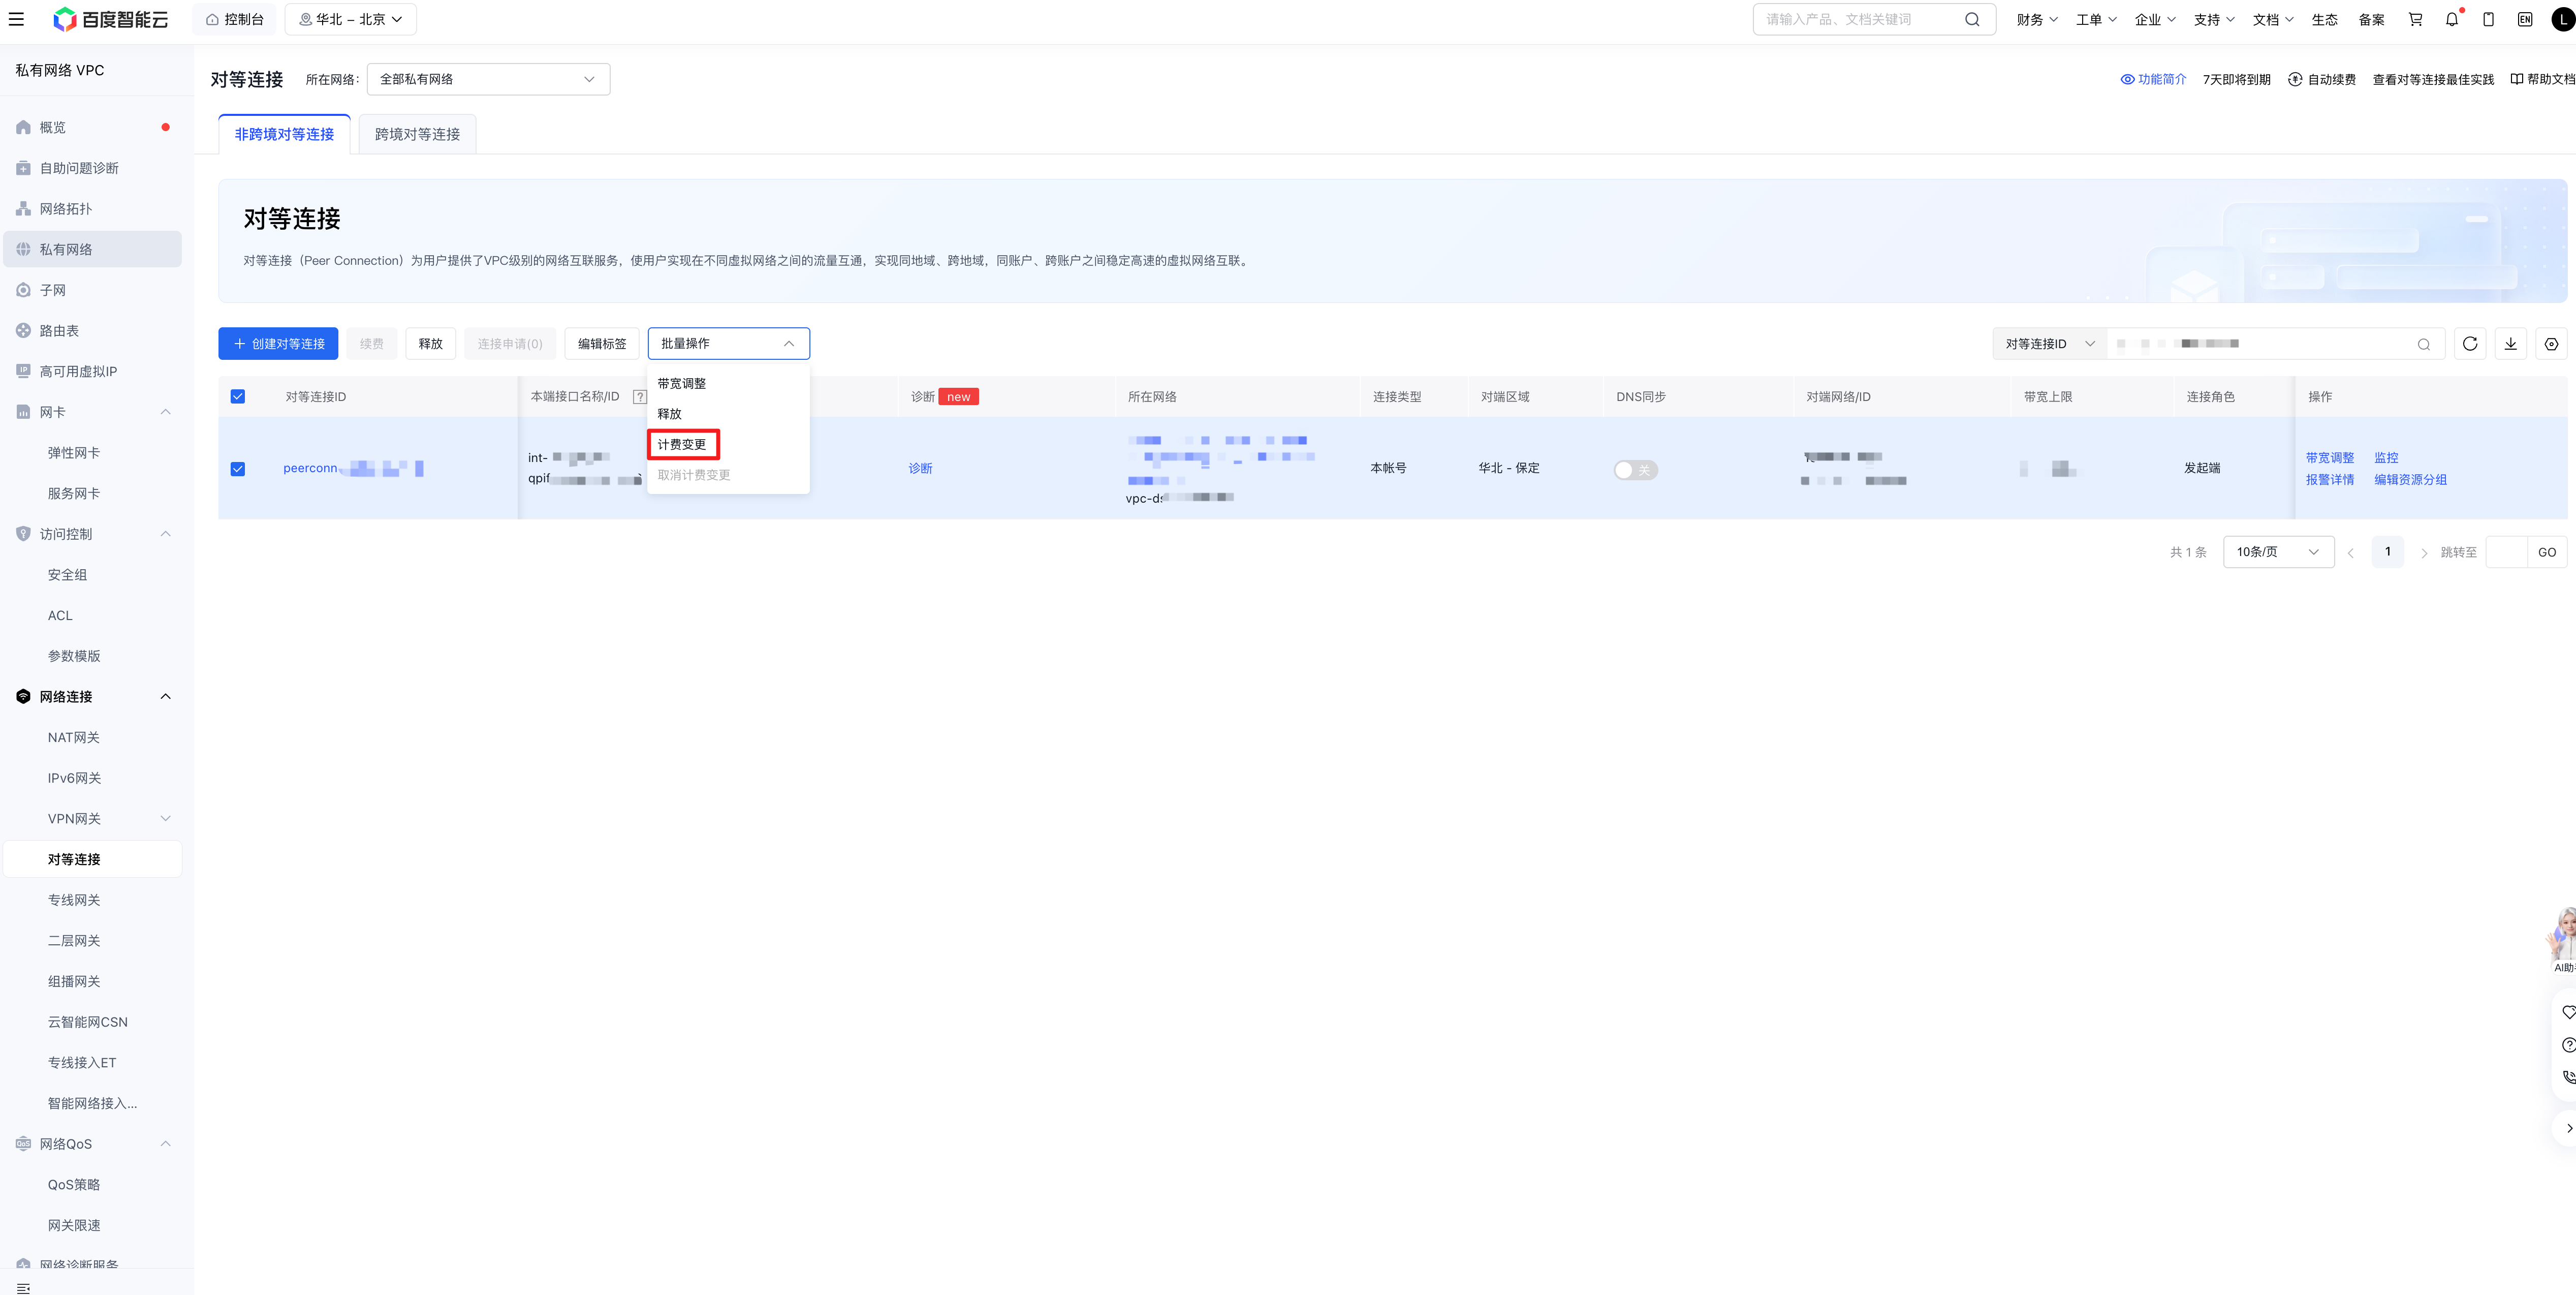Click the mobile device icon in header

2489,19
